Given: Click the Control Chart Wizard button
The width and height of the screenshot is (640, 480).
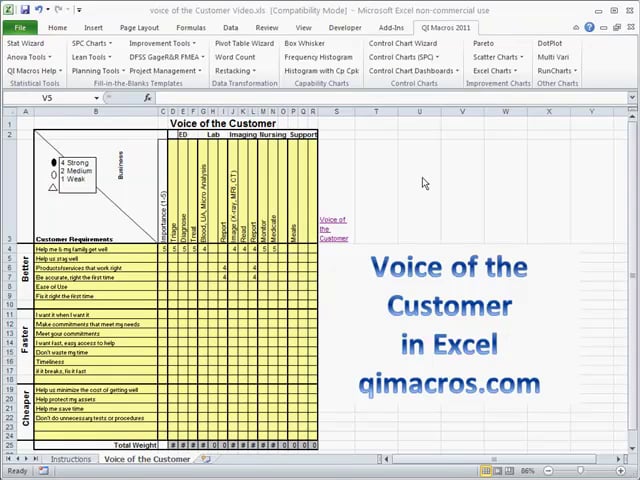Looking at the screenshot, I should (403, 43).
